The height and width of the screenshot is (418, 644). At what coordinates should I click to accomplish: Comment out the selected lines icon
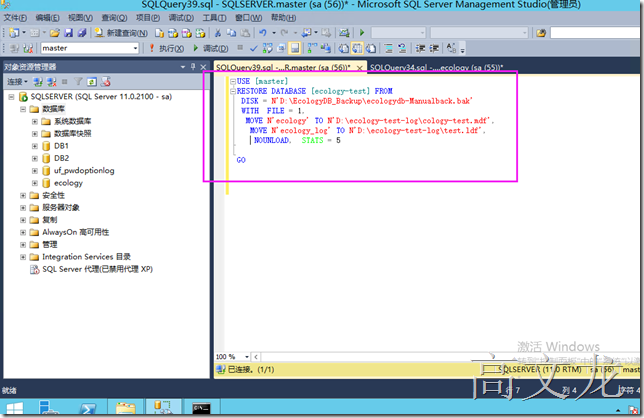tap(389, 48)
